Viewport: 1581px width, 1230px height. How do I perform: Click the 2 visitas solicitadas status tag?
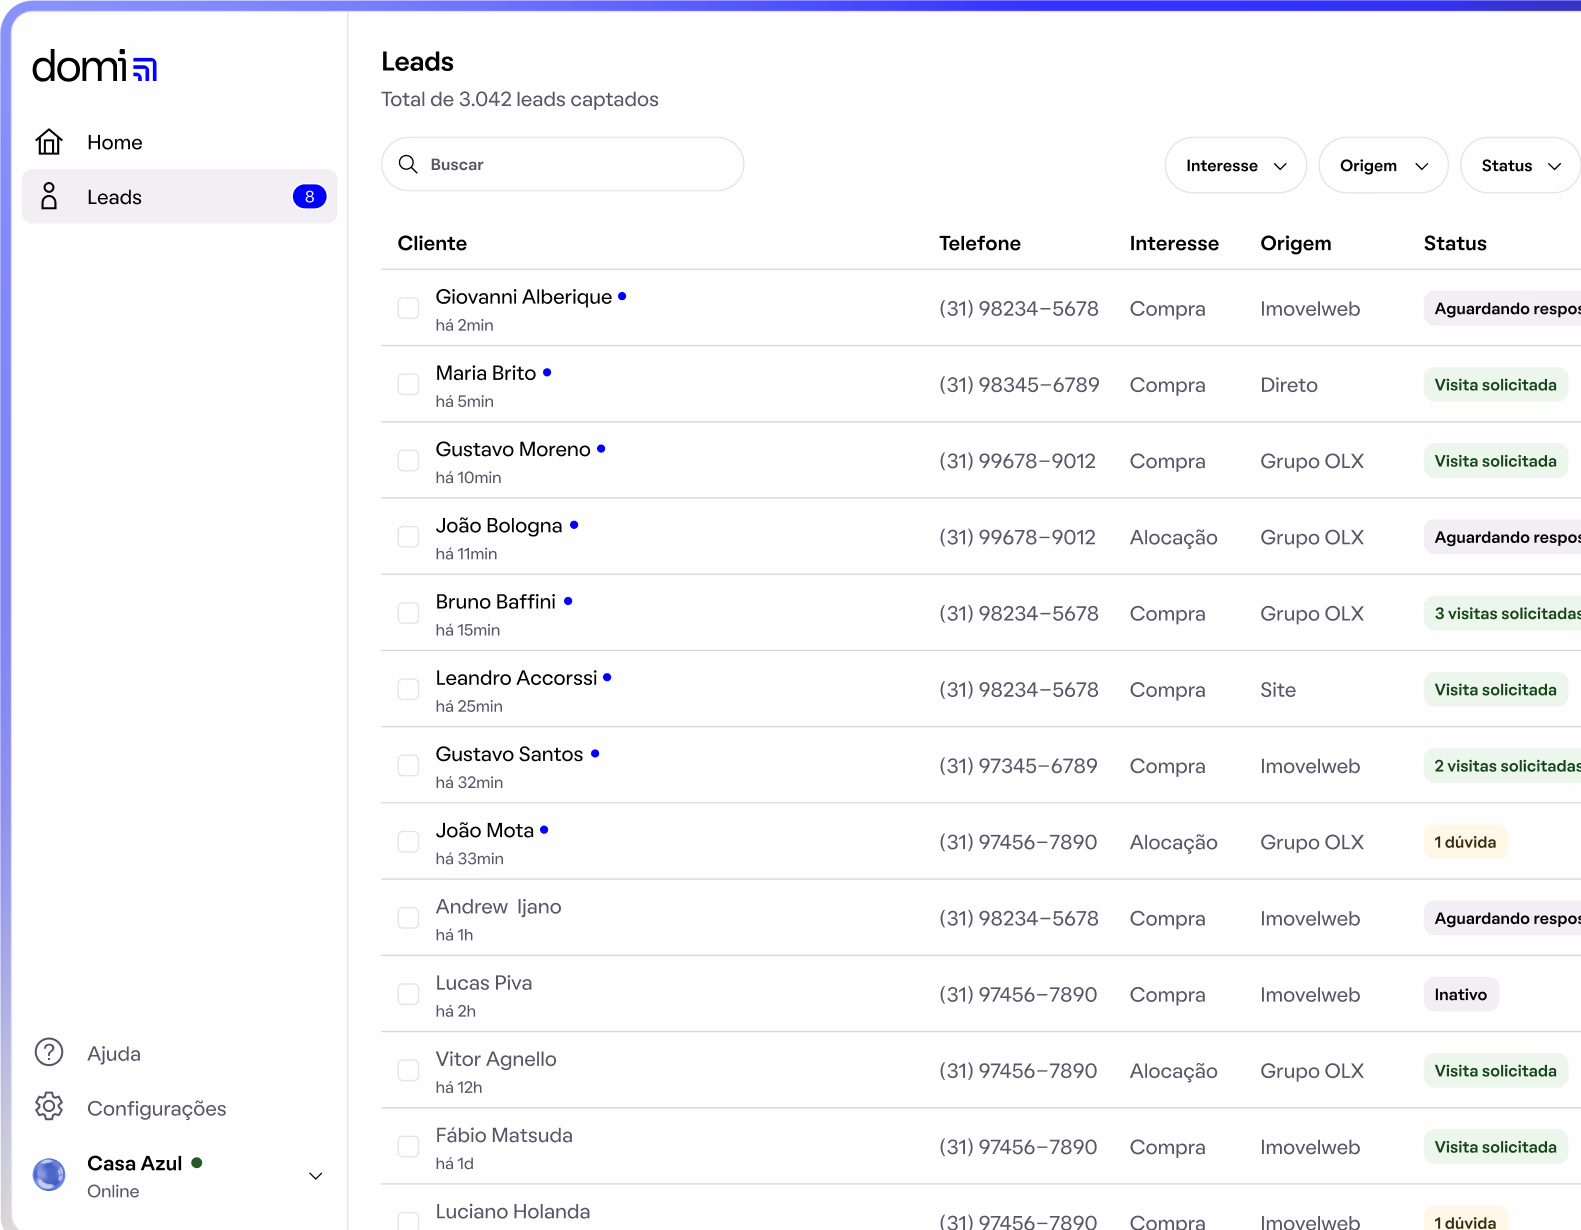pyautogui.click(x=1502, y=766)
